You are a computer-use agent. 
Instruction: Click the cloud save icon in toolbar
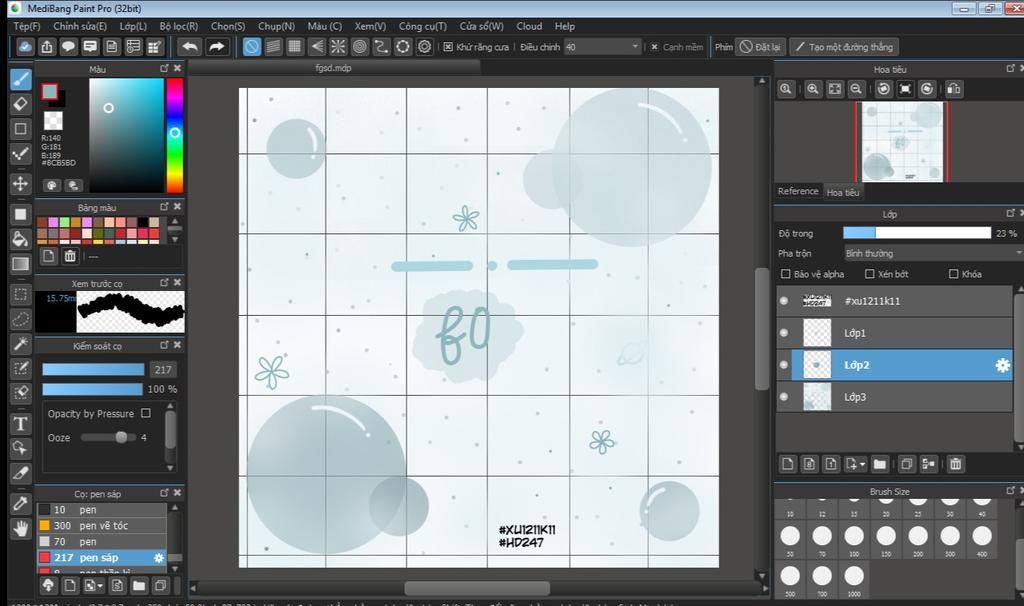click(25, 47)
